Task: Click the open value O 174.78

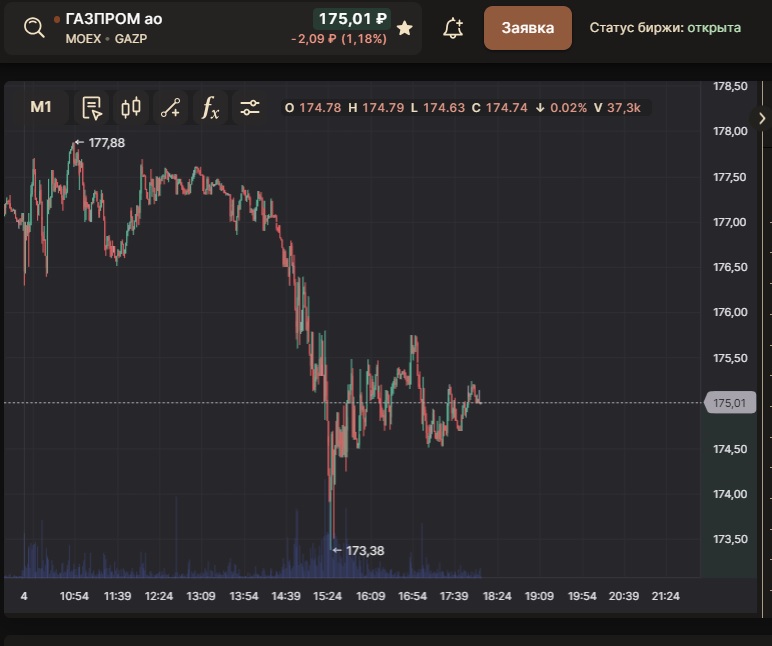Action: (x=313, y=108)
